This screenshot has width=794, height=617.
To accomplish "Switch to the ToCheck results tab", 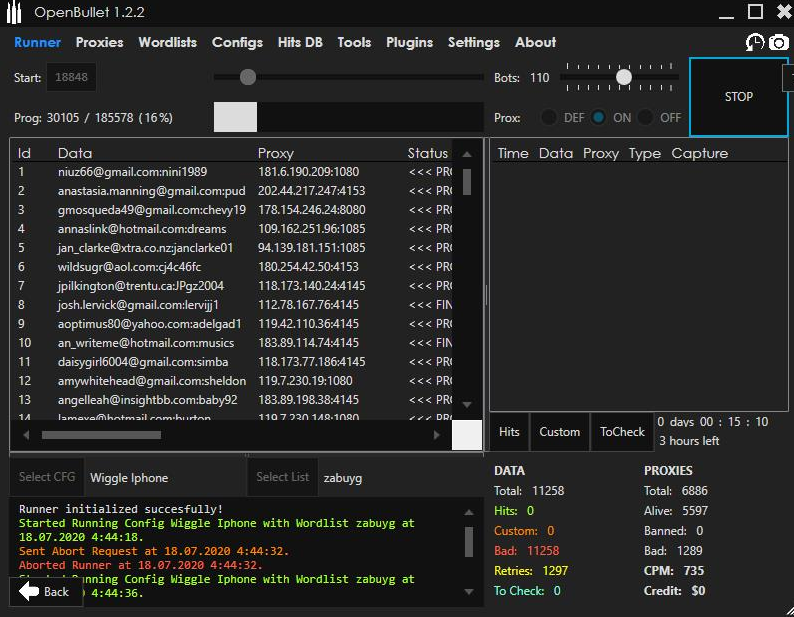I will pos(622,432).
